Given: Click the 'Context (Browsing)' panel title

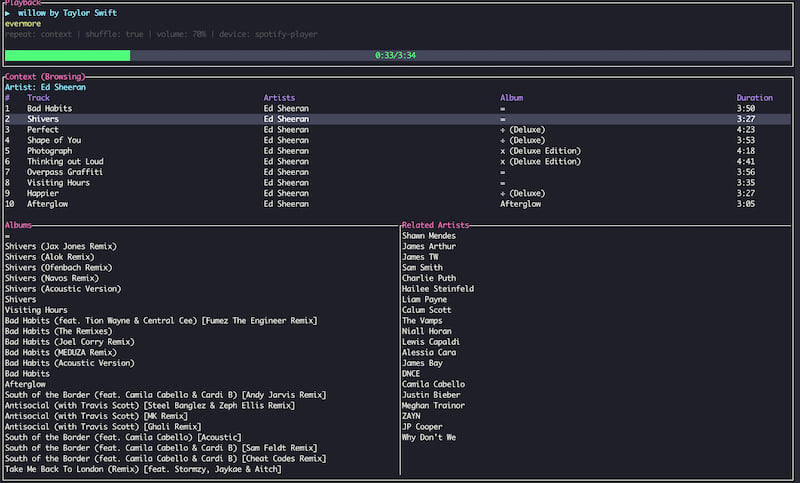Looking at the screenshot, I should click(45, 77).
